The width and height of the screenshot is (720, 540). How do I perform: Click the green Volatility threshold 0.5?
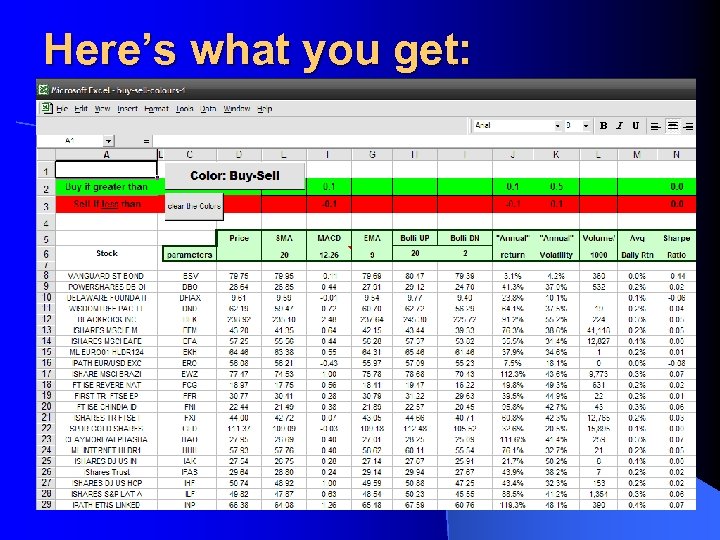(556, 187)
